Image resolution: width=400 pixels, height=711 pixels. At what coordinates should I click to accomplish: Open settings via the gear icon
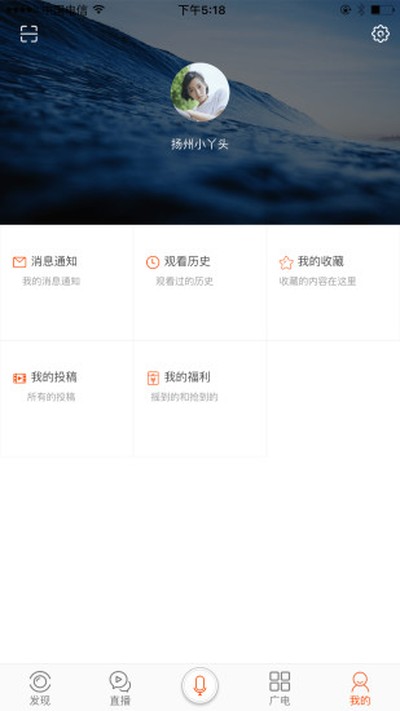point(380,34)
